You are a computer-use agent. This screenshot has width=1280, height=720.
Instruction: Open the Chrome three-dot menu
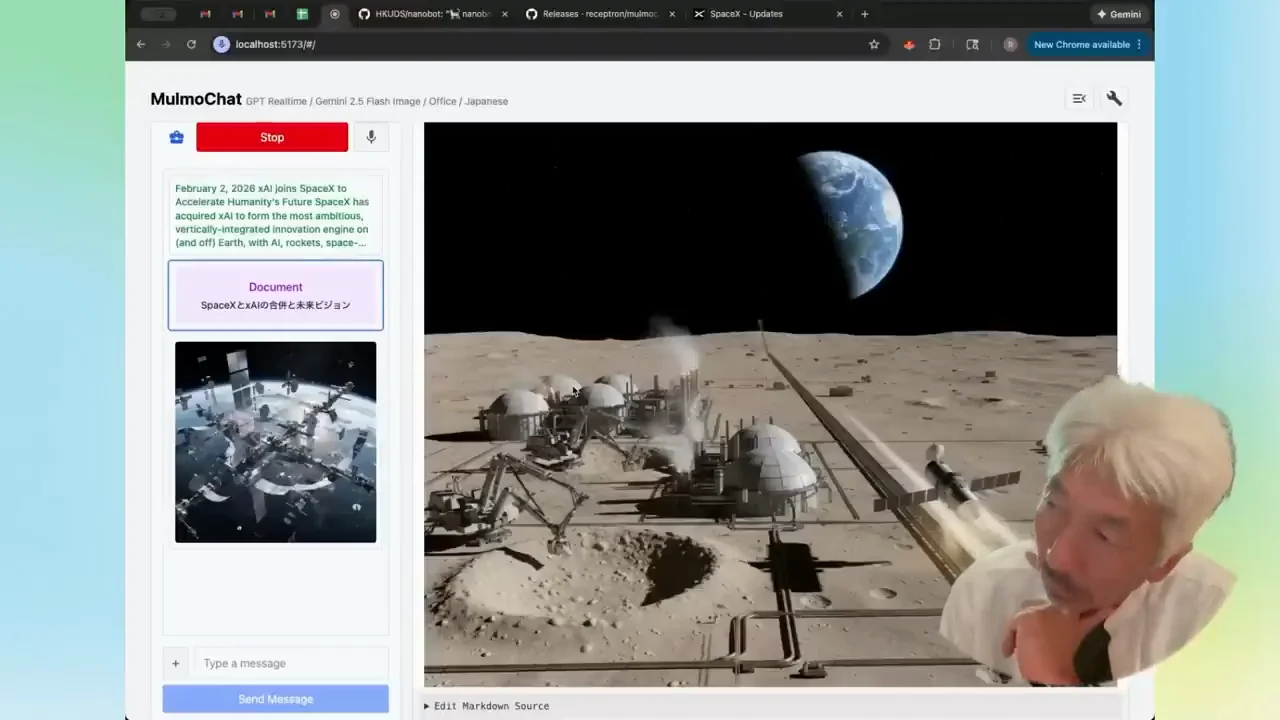1139,44
